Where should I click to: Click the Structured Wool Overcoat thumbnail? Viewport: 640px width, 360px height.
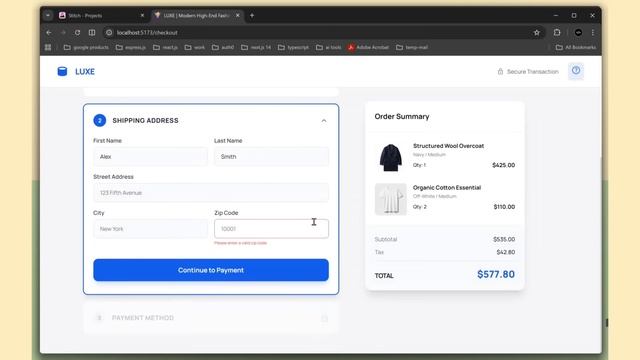[x=391, y=157]
